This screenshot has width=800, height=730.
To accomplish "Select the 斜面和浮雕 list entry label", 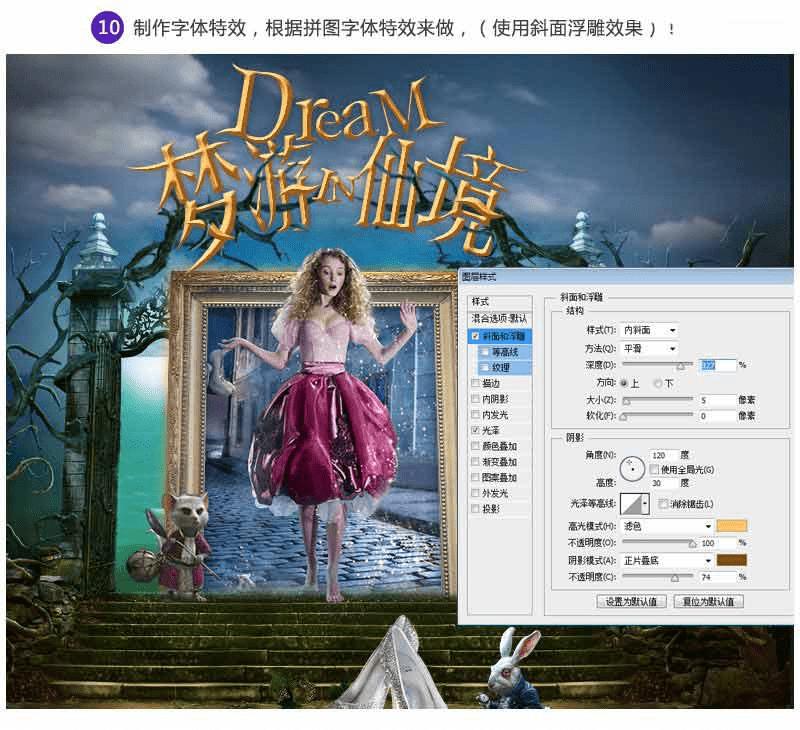I will [504, 336].
